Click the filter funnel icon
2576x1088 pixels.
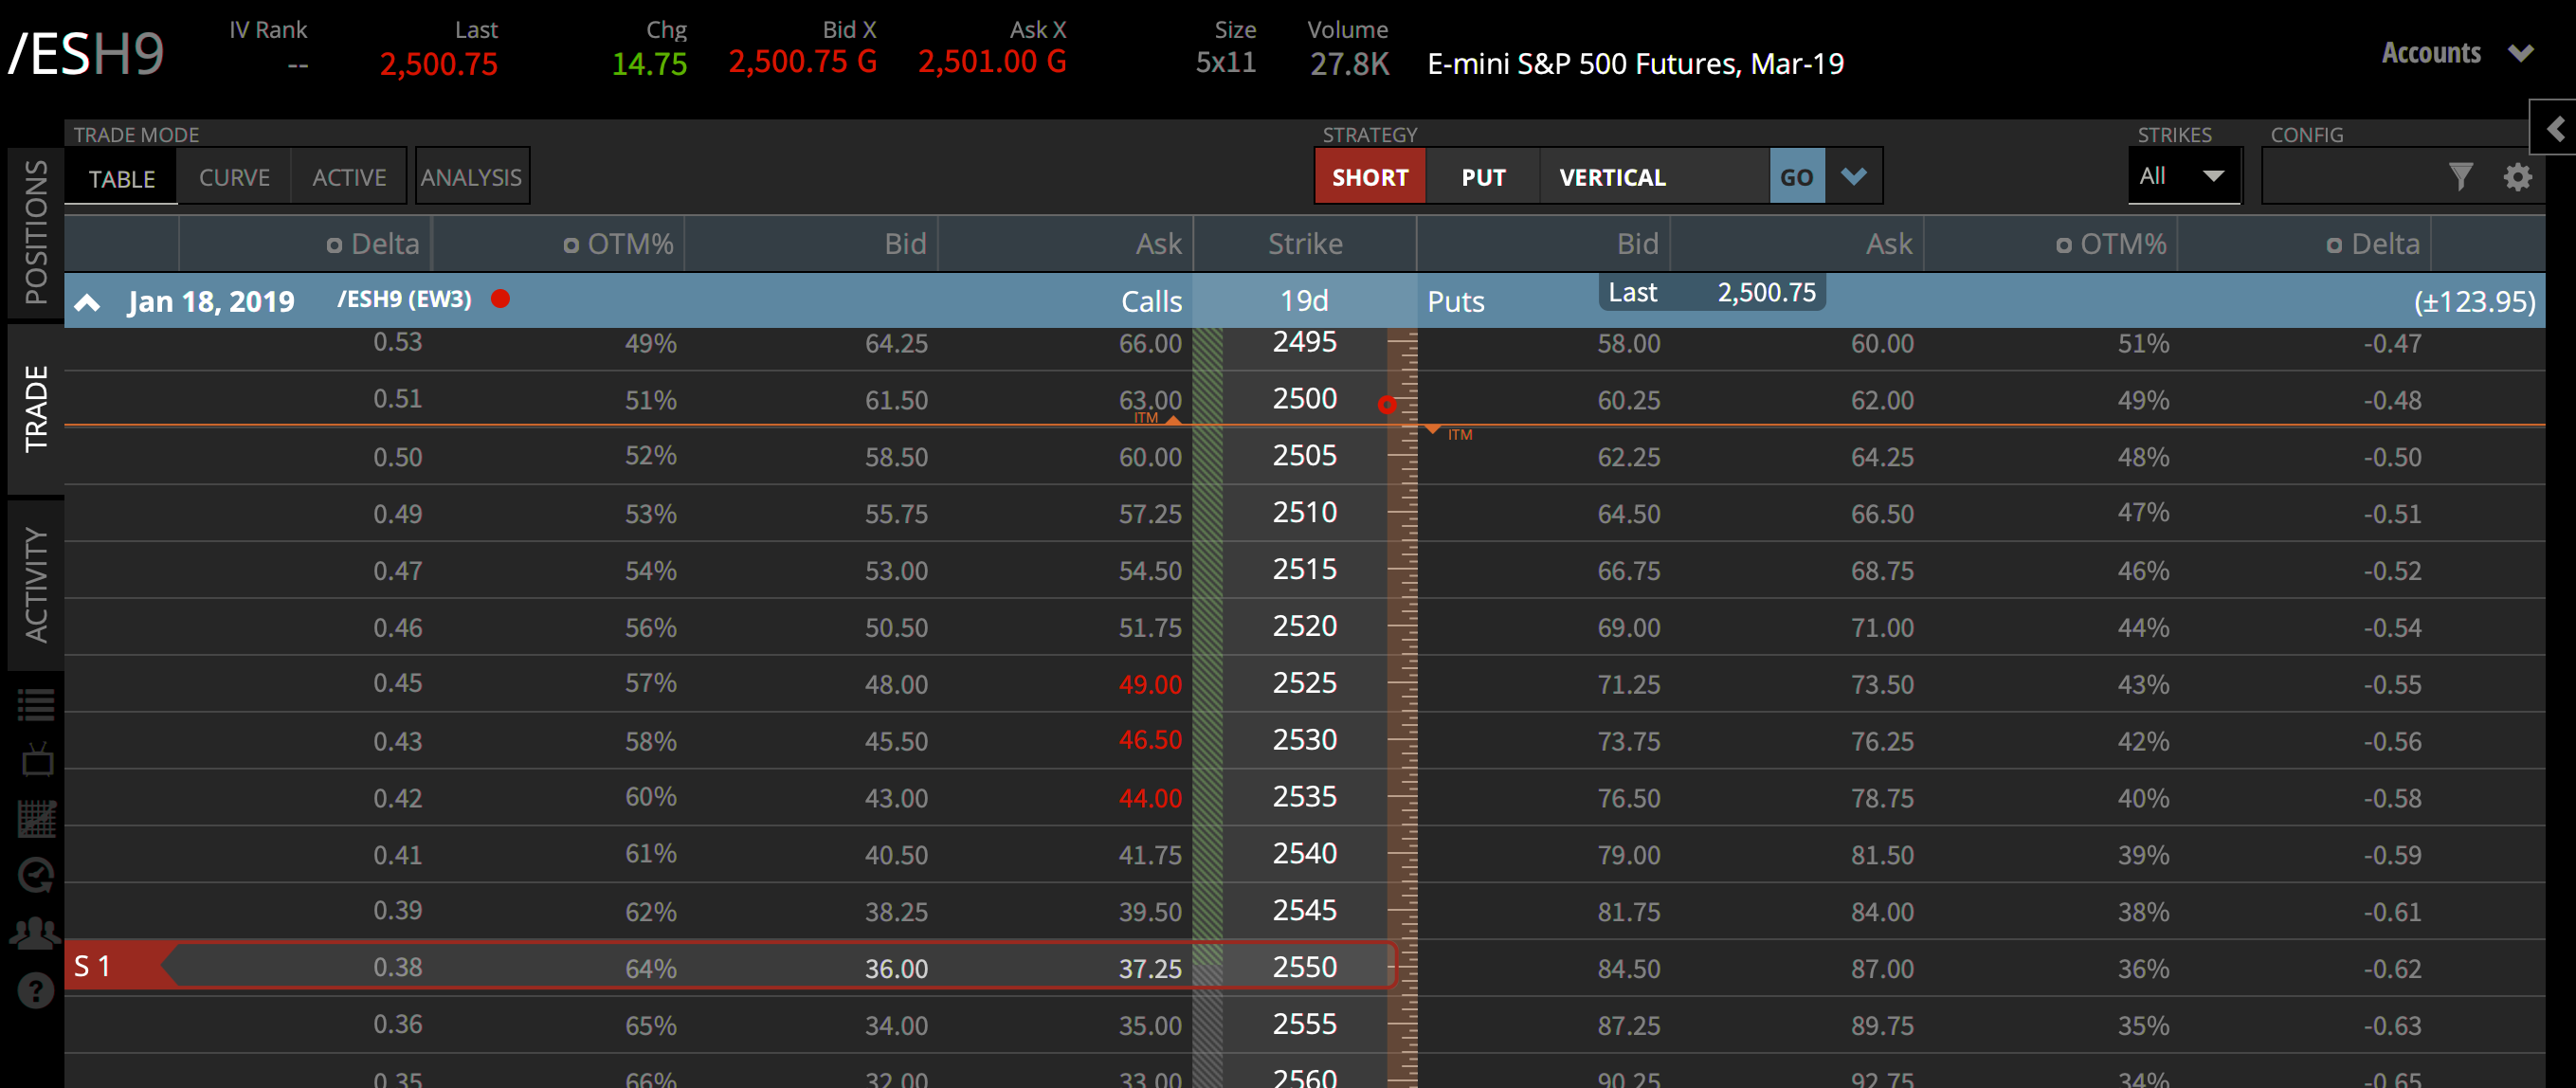tap(2461, 177)
